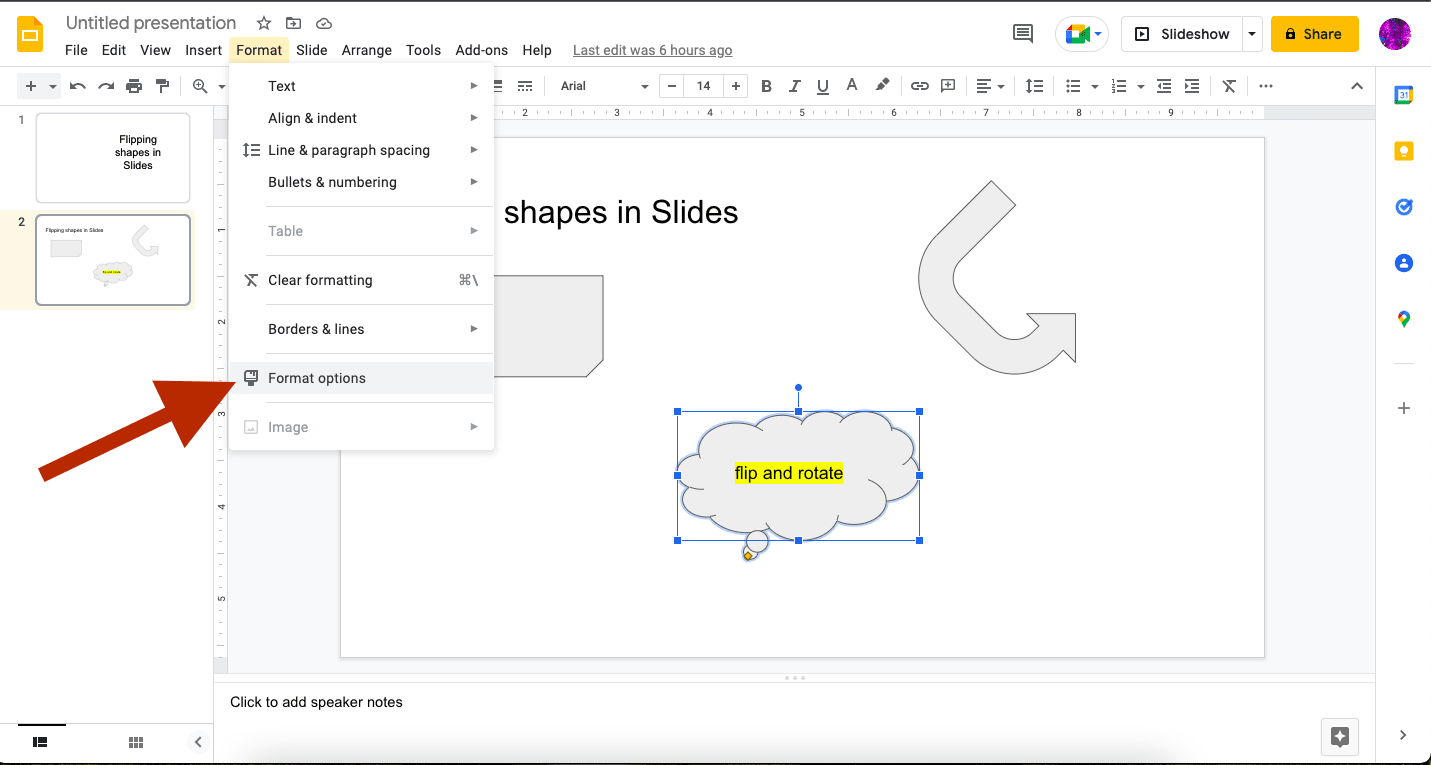Open Google Keep in the right sidebar
The image size is (1431, 765).
pyautogui.click(x=1403, y=151)
